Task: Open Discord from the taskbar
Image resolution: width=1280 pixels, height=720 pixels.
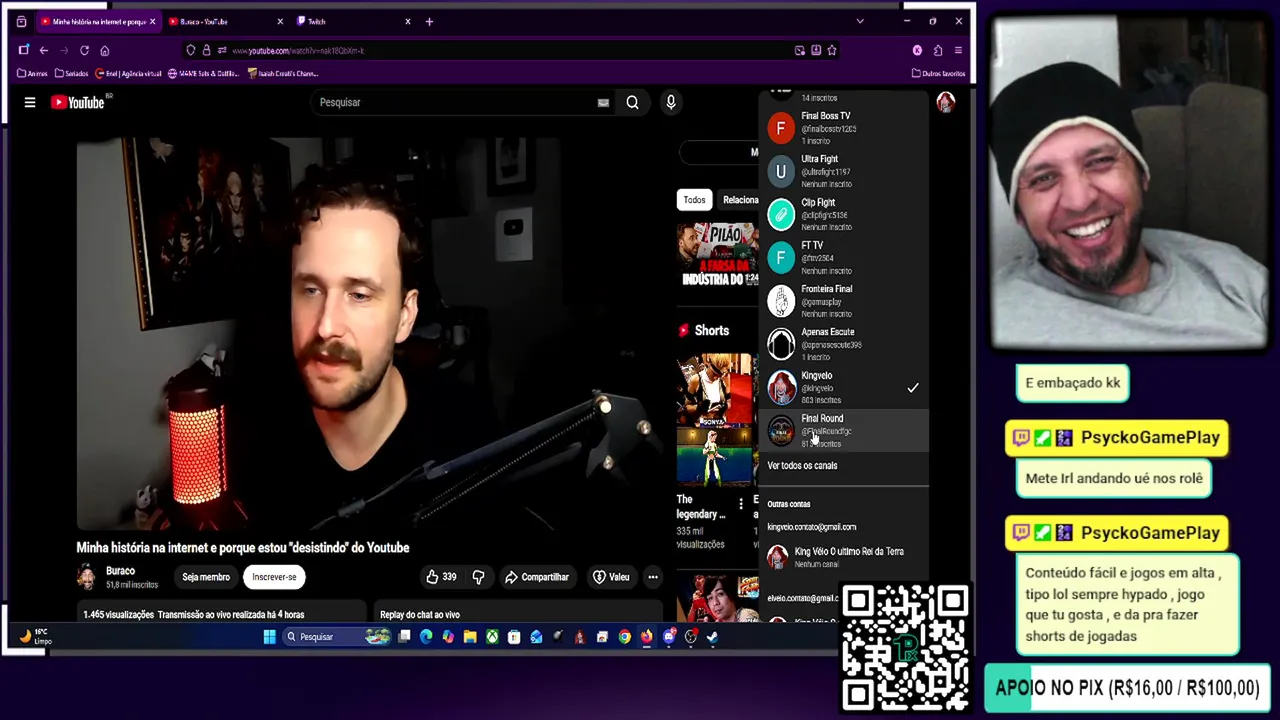Action: pos(668,636)
